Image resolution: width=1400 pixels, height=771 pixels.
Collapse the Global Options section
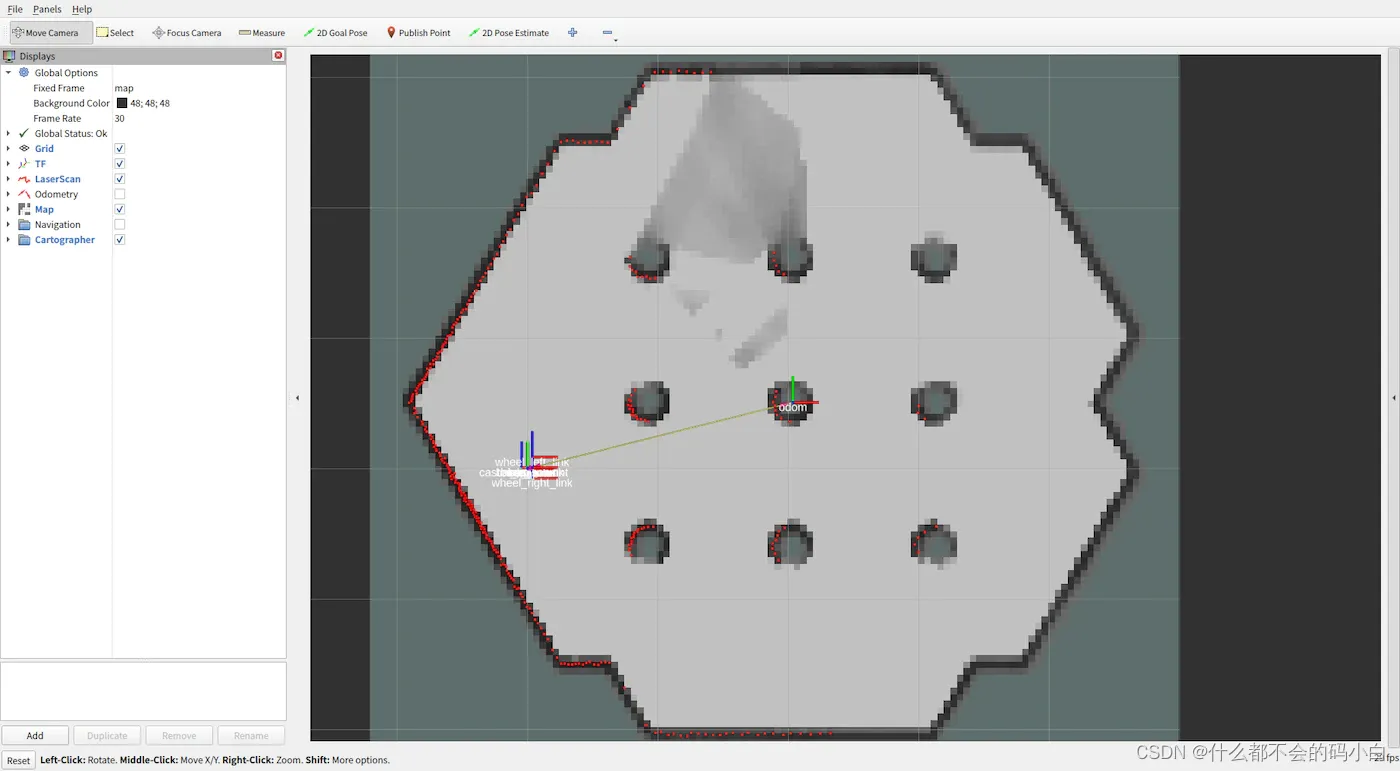coord(8,72)
